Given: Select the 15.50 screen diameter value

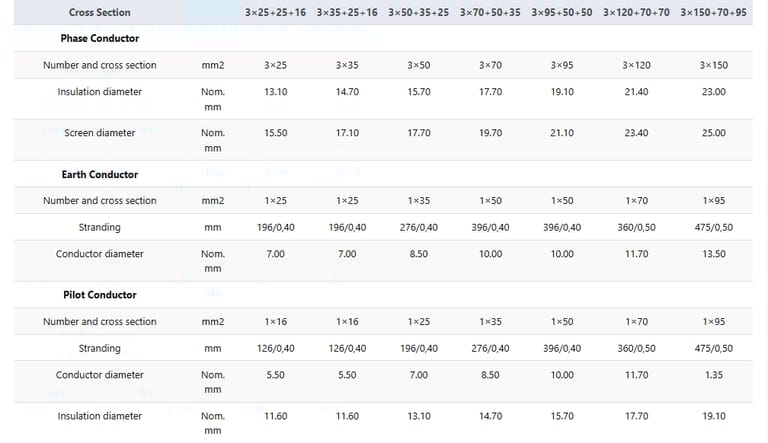Looking at the screenshot, I should tap(275, 133).
